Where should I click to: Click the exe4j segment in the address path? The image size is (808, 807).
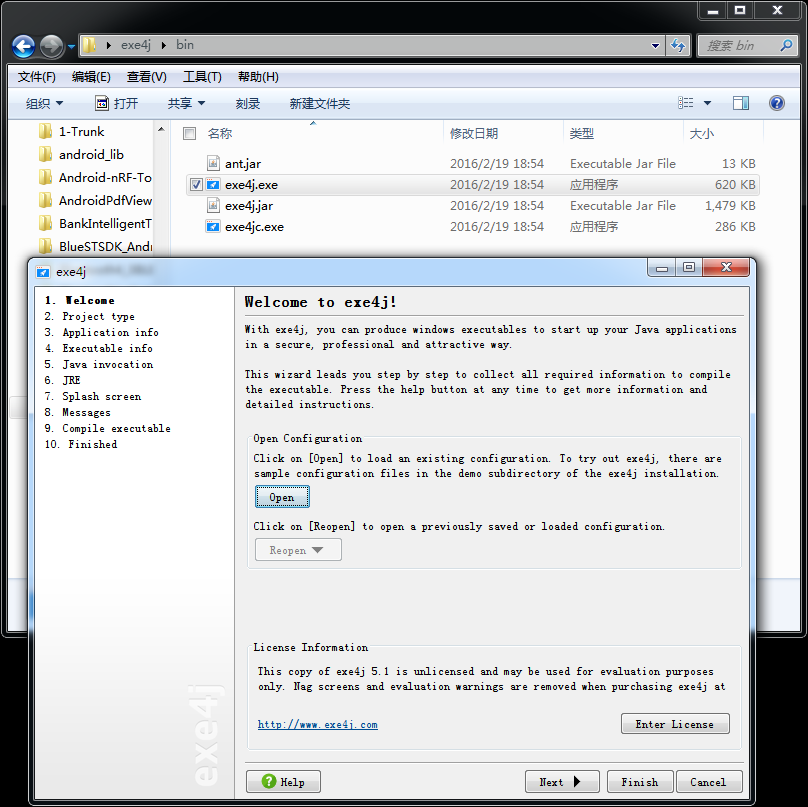pyautogui.click(x=136, y=45)
